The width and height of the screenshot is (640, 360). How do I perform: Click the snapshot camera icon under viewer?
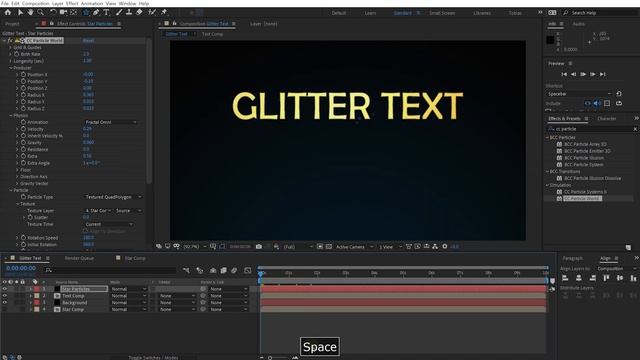(x=259, y=247)
